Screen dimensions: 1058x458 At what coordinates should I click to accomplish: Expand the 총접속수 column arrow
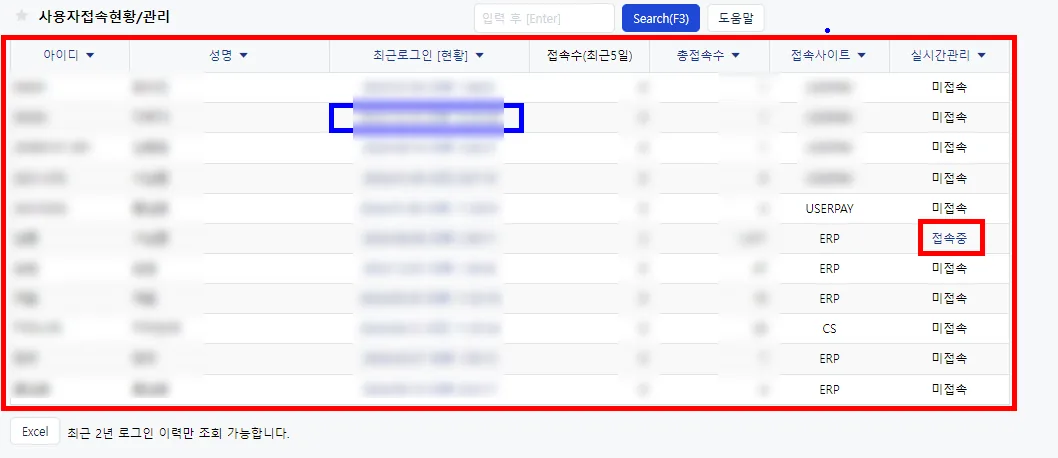[x=735, y=56]
